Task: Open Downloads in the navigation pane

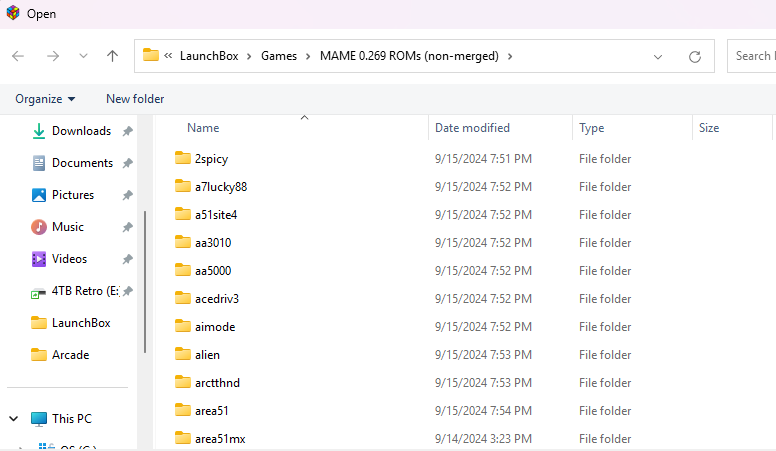Action: tap(81, 131)
